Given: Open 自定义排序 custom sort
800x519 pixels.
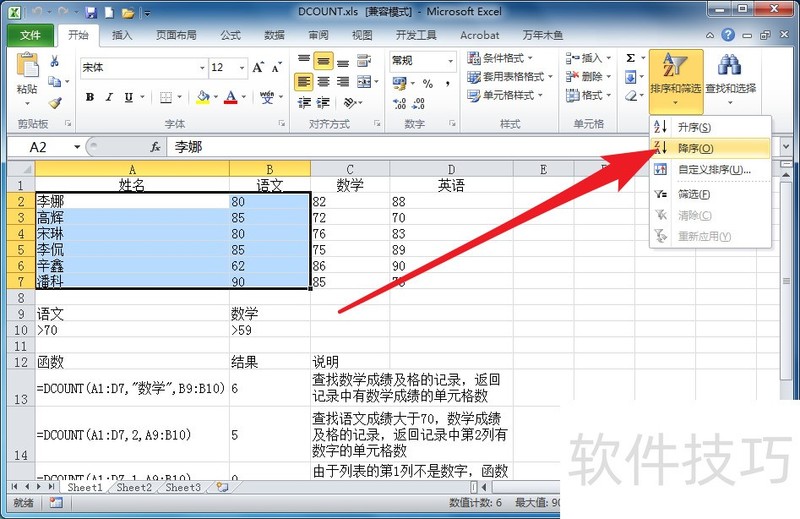Looking at the screenshot, I should point(710,169).
